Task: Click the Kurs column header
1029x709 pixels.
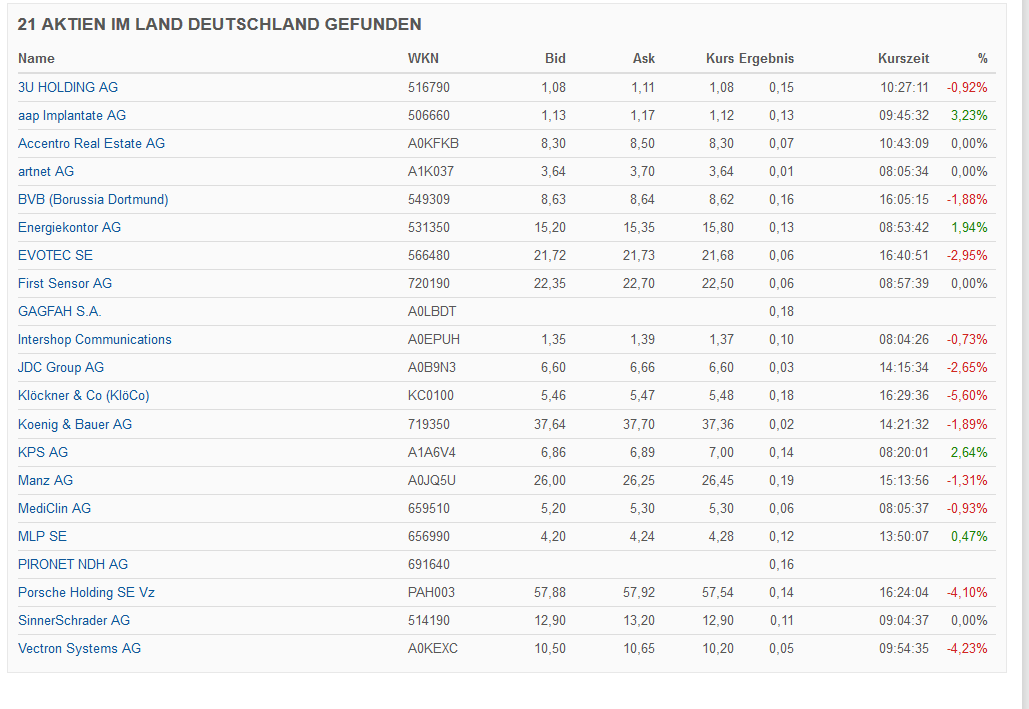Action: 720,58
